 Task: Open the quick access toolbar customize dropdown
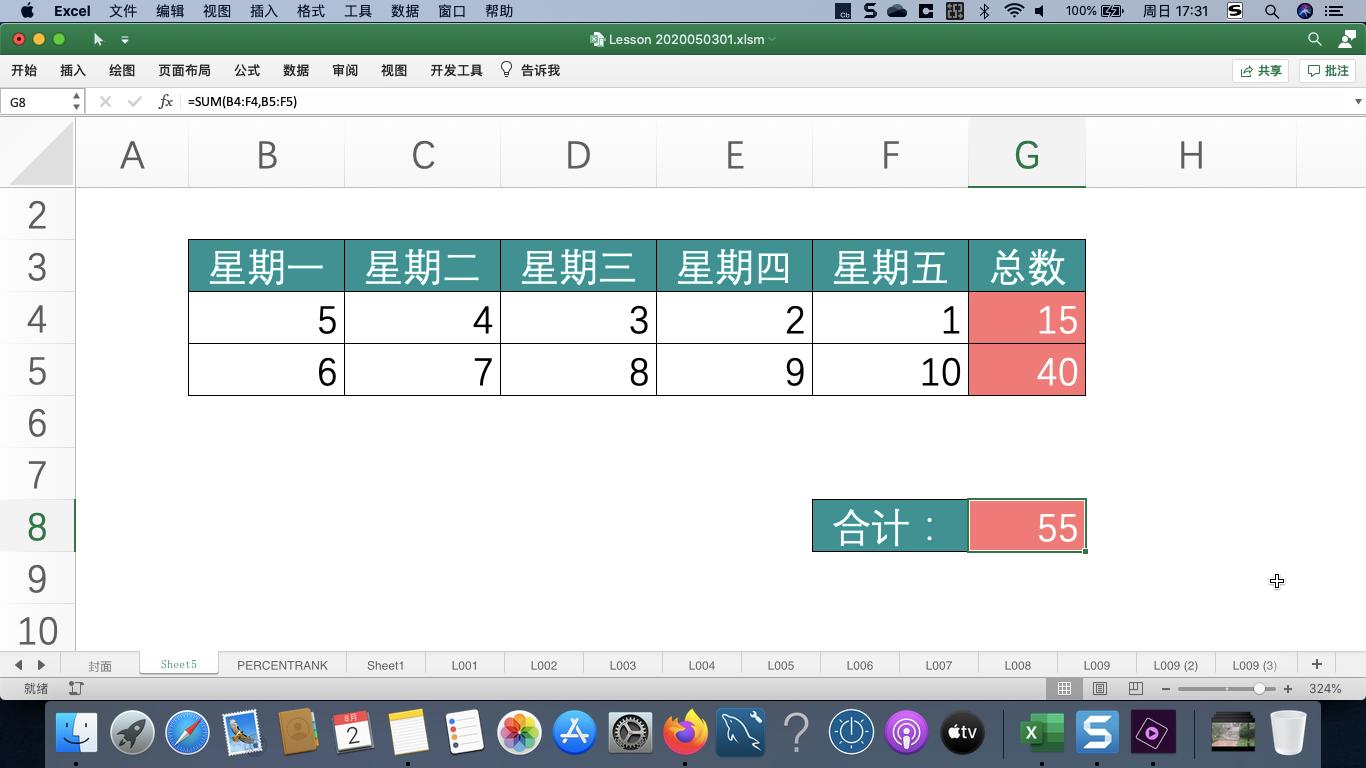coord(124,40)
